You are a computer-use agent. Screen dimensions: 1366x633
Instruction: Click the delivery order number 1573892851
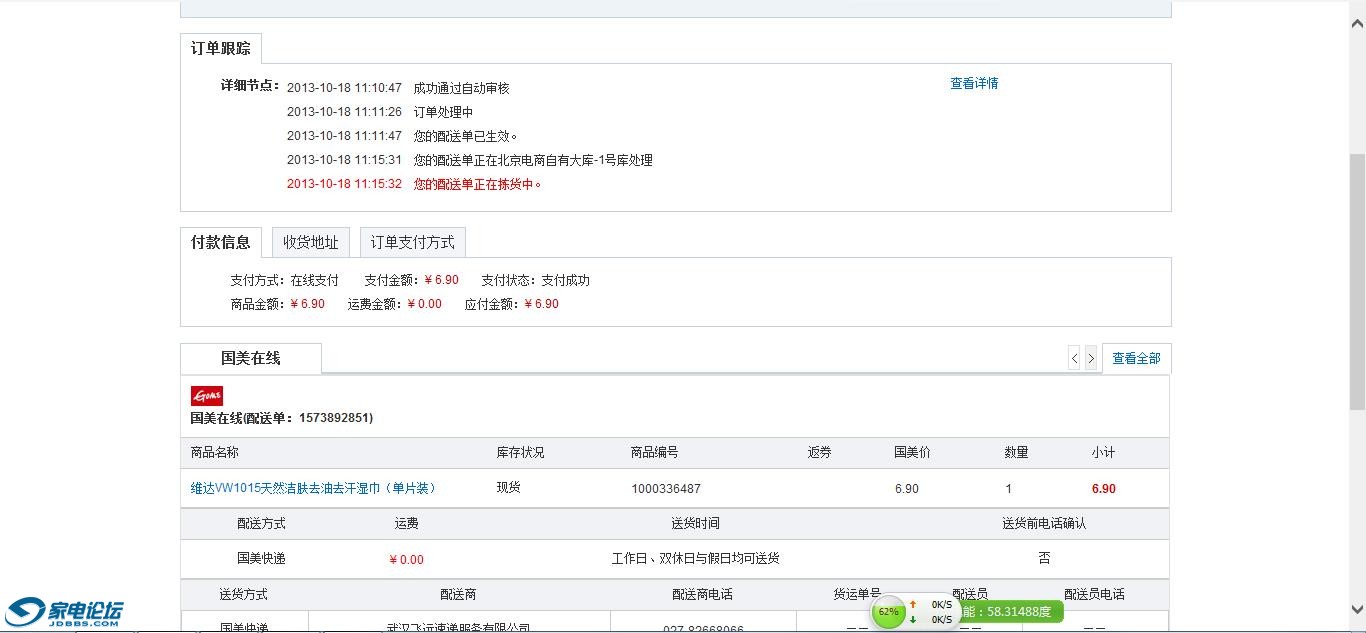334,418
